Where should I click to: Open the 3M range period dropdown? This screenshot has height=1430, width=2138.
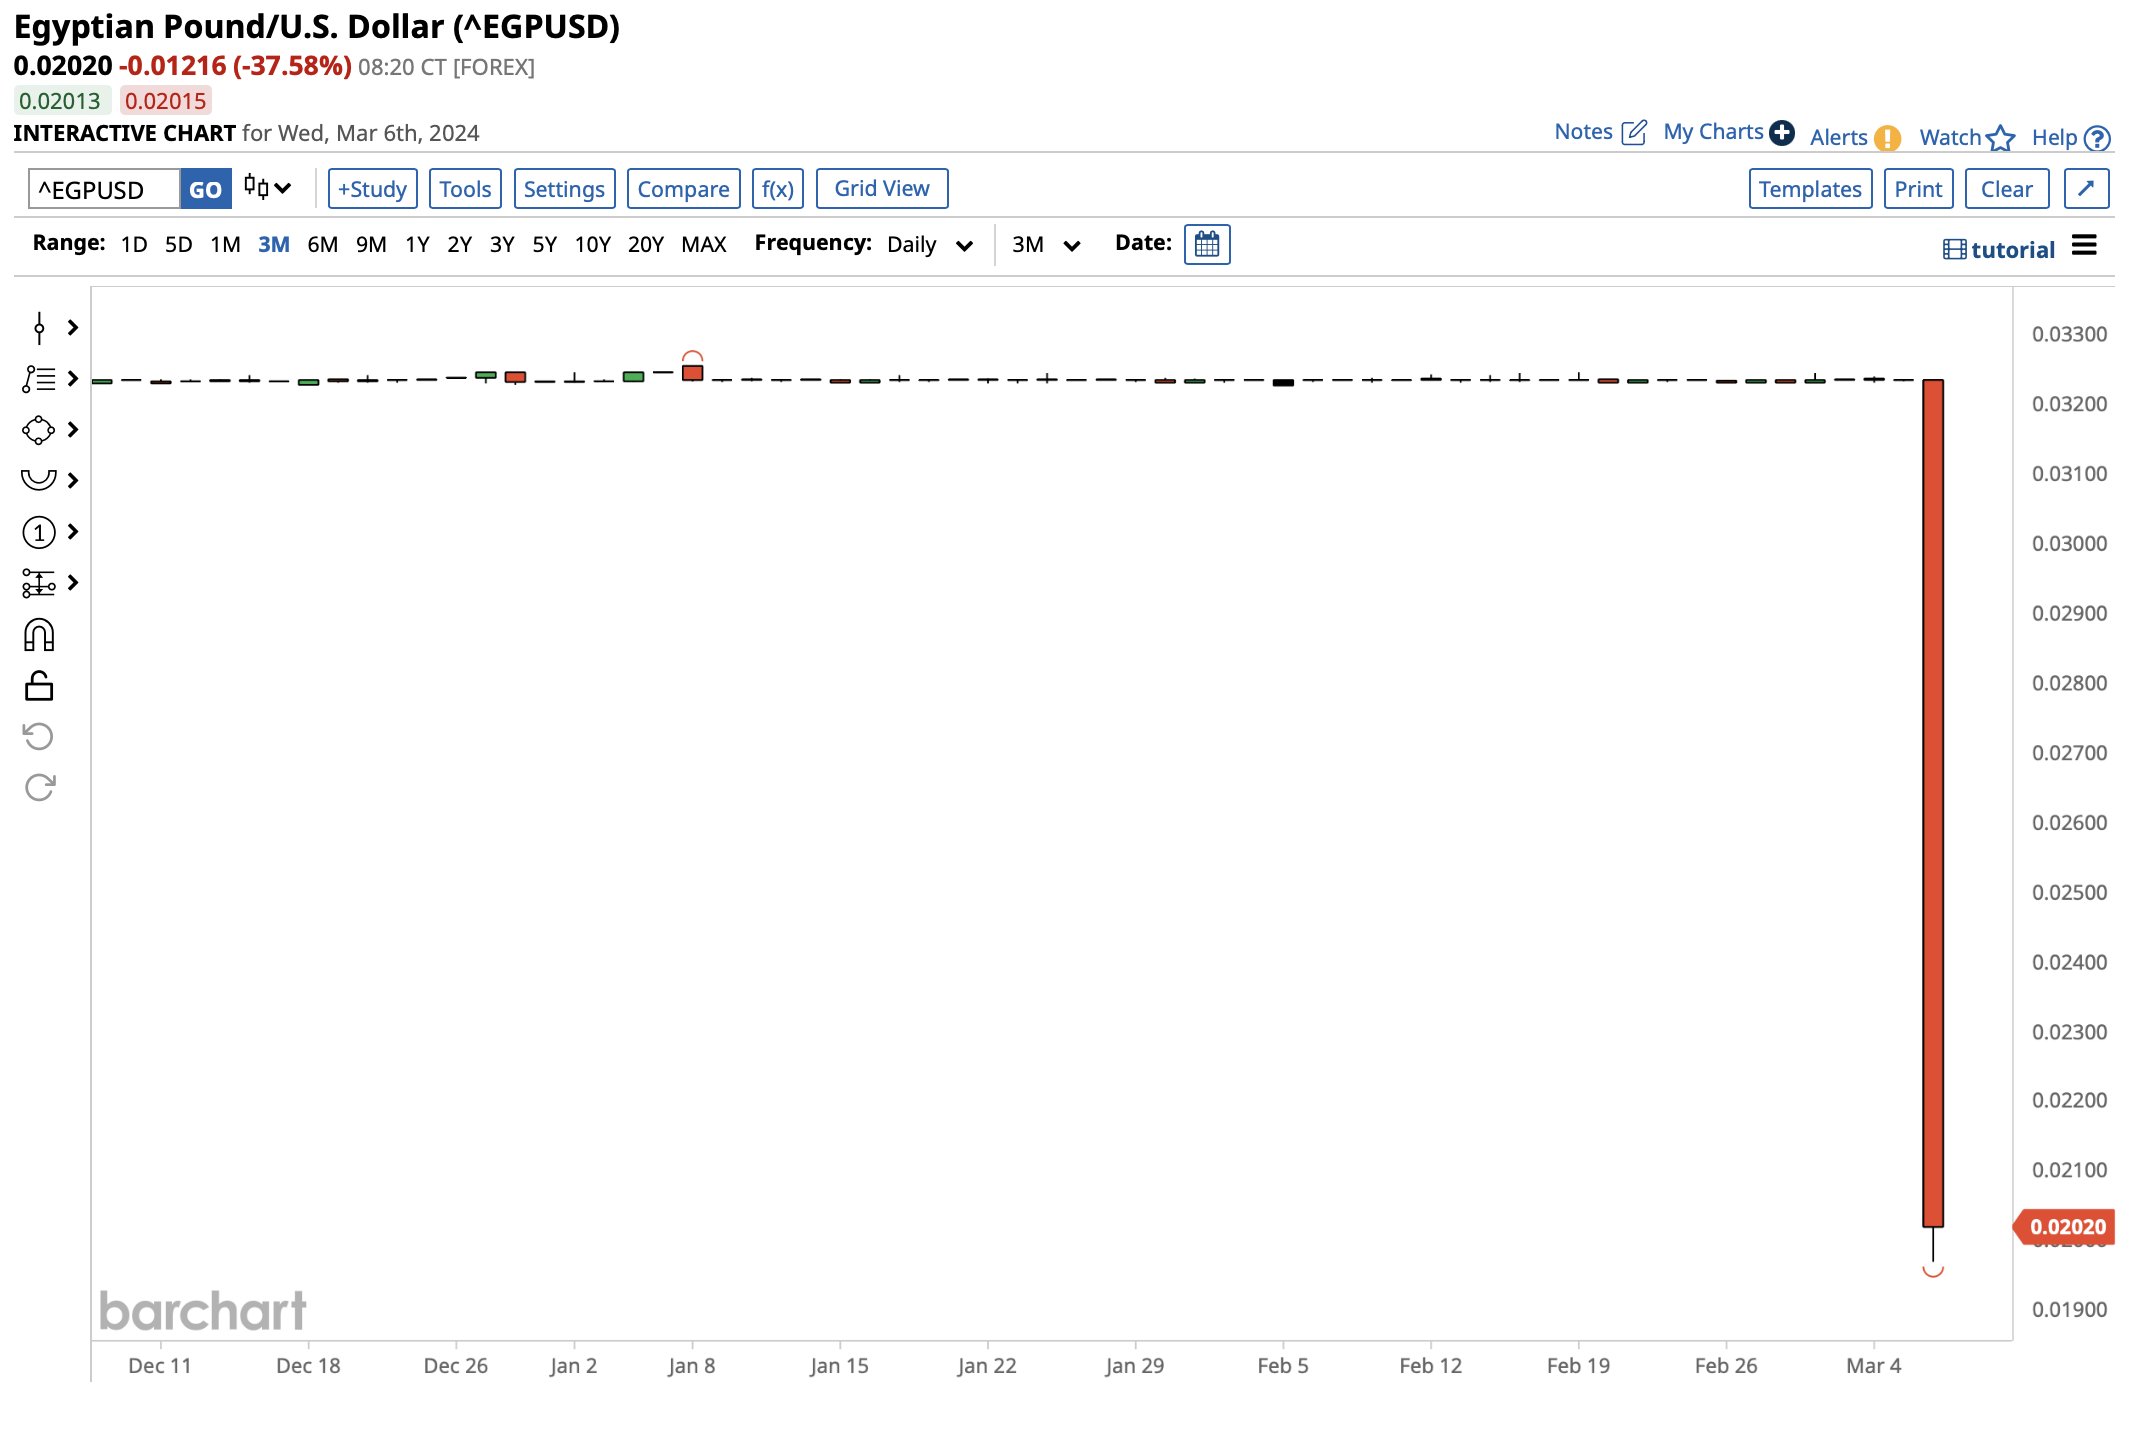point(1045,244)
